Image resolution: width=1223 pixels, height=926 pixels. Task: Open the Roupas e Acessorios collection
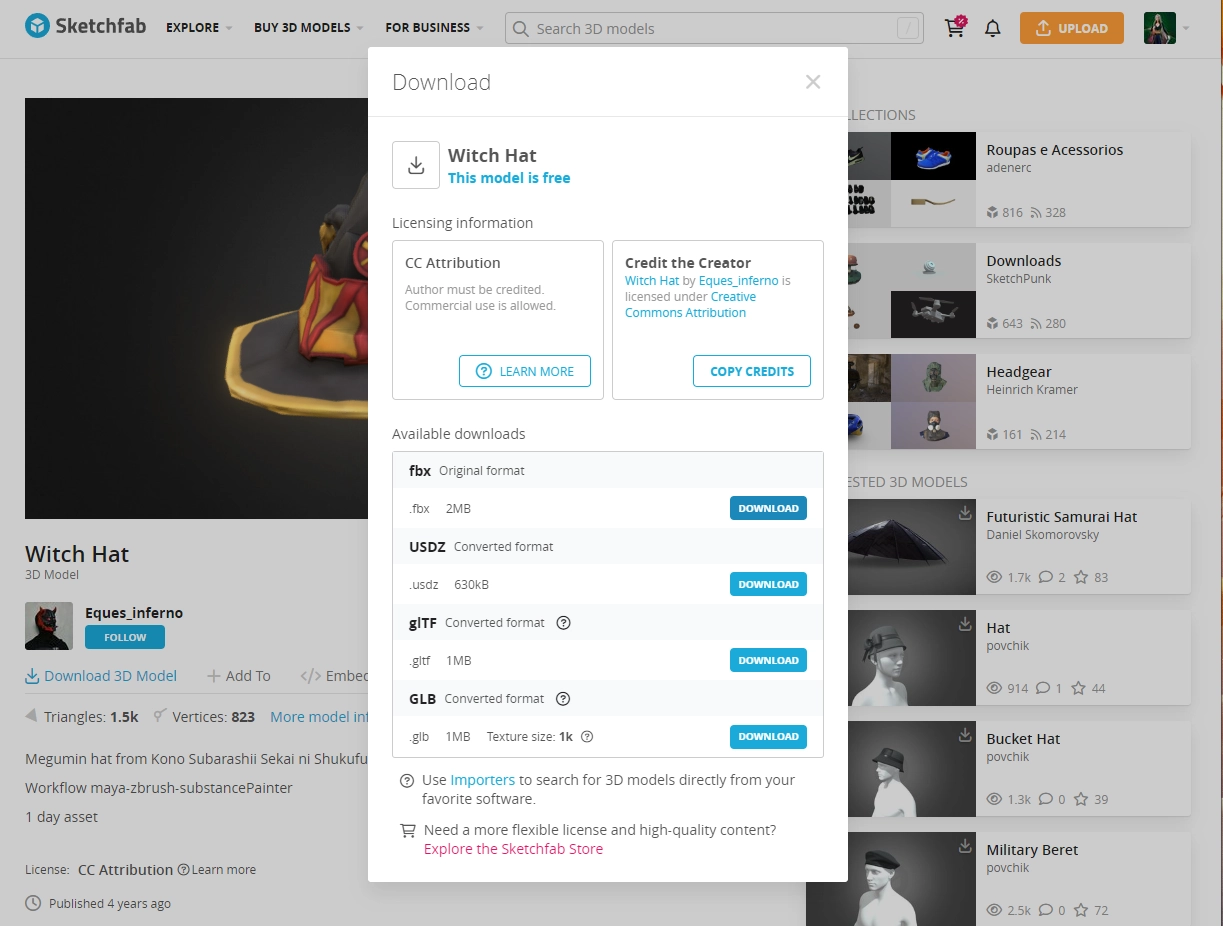[1055, 150]
